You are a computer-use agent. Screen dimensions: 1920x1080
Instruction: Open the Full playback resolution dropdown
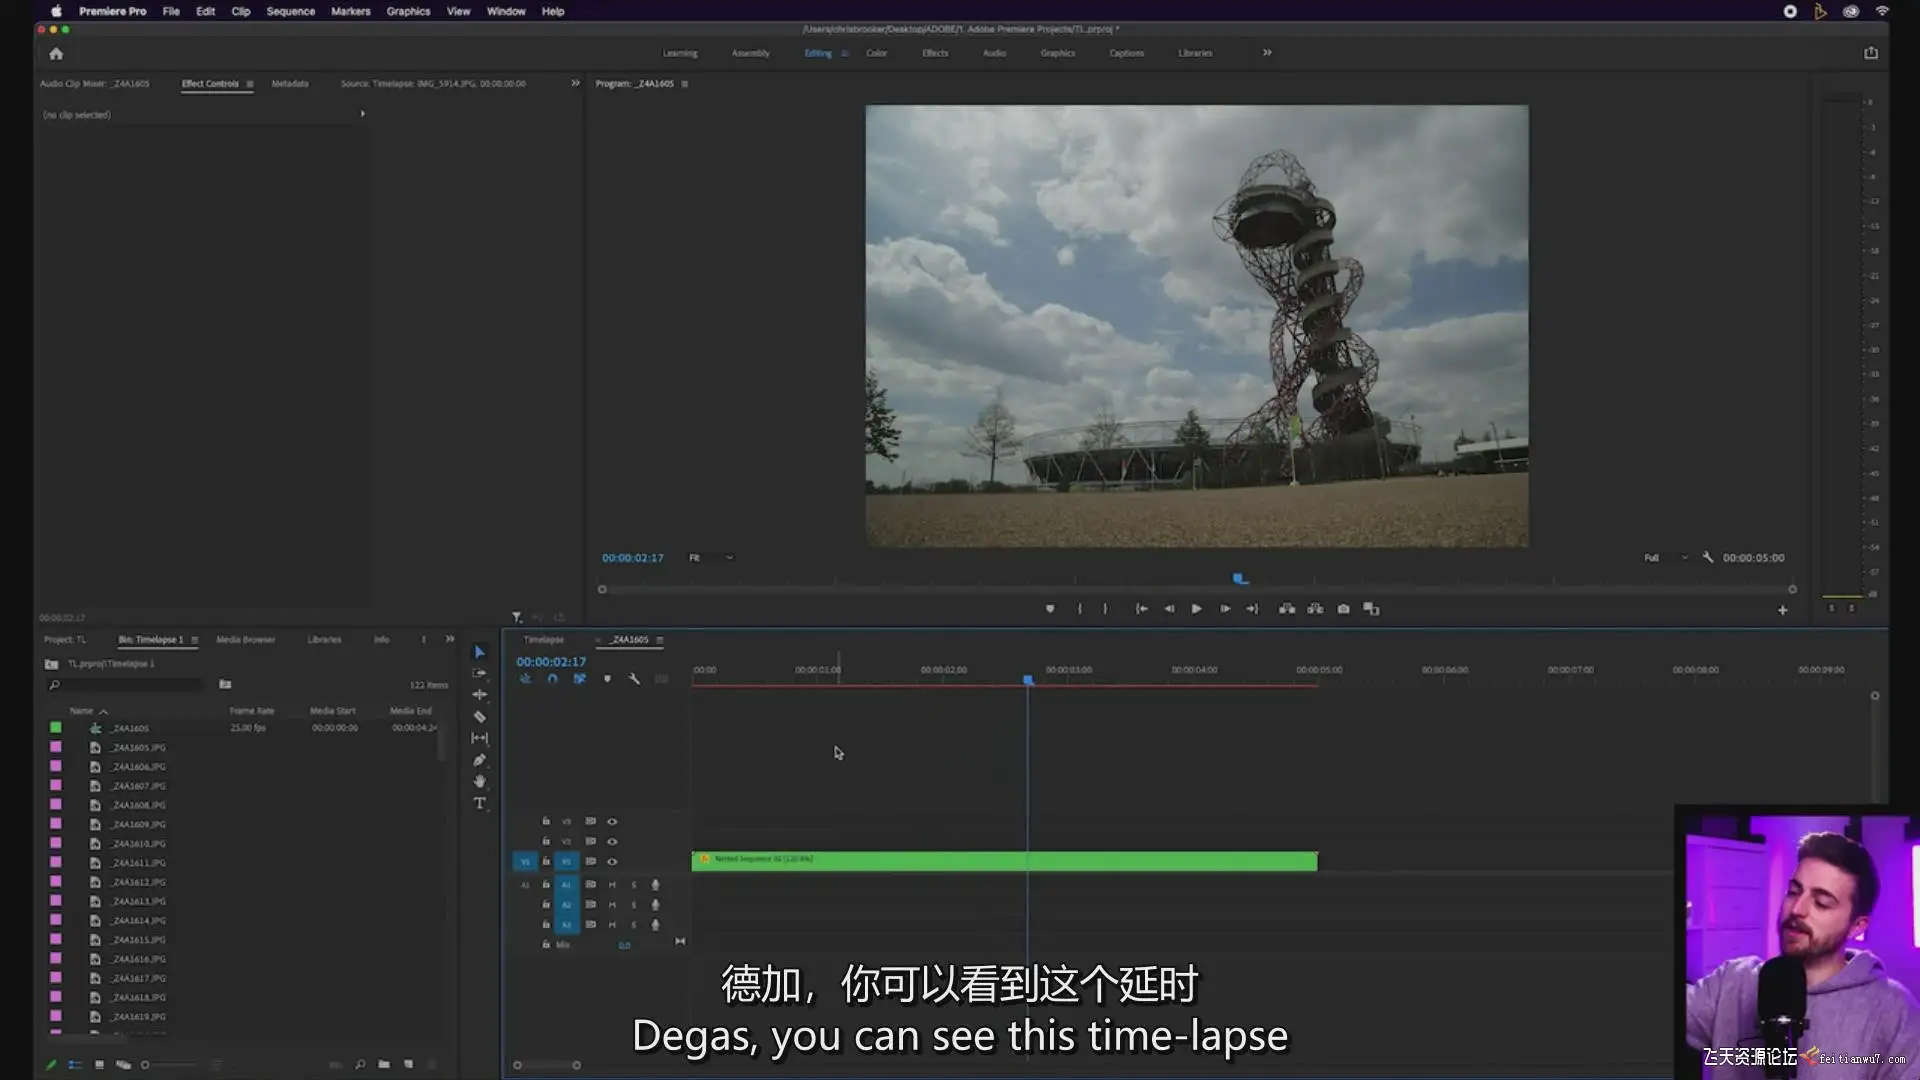coord(1665,558)
